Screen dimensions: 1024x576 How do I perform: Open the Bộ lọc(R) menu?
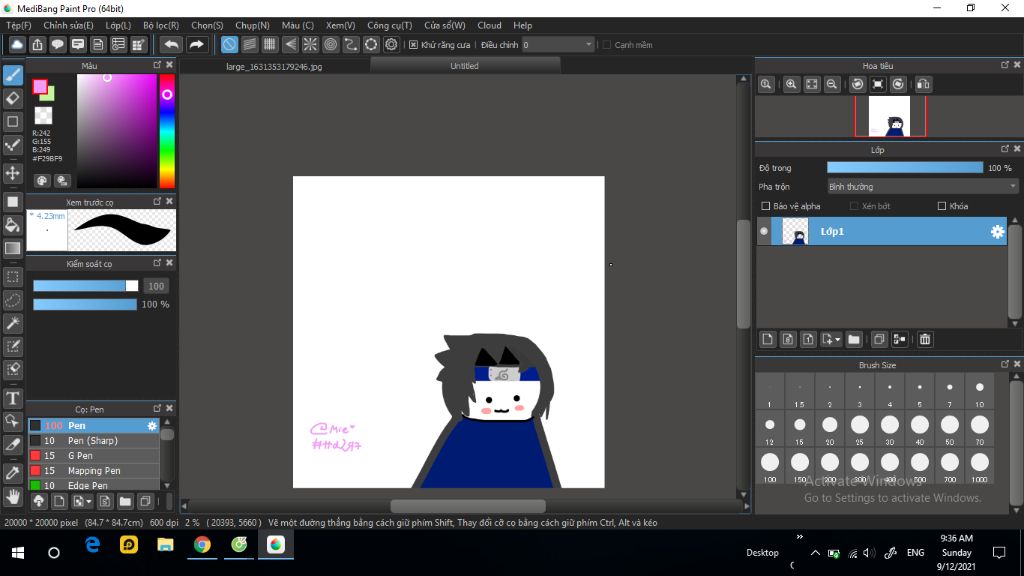(161, 25)
